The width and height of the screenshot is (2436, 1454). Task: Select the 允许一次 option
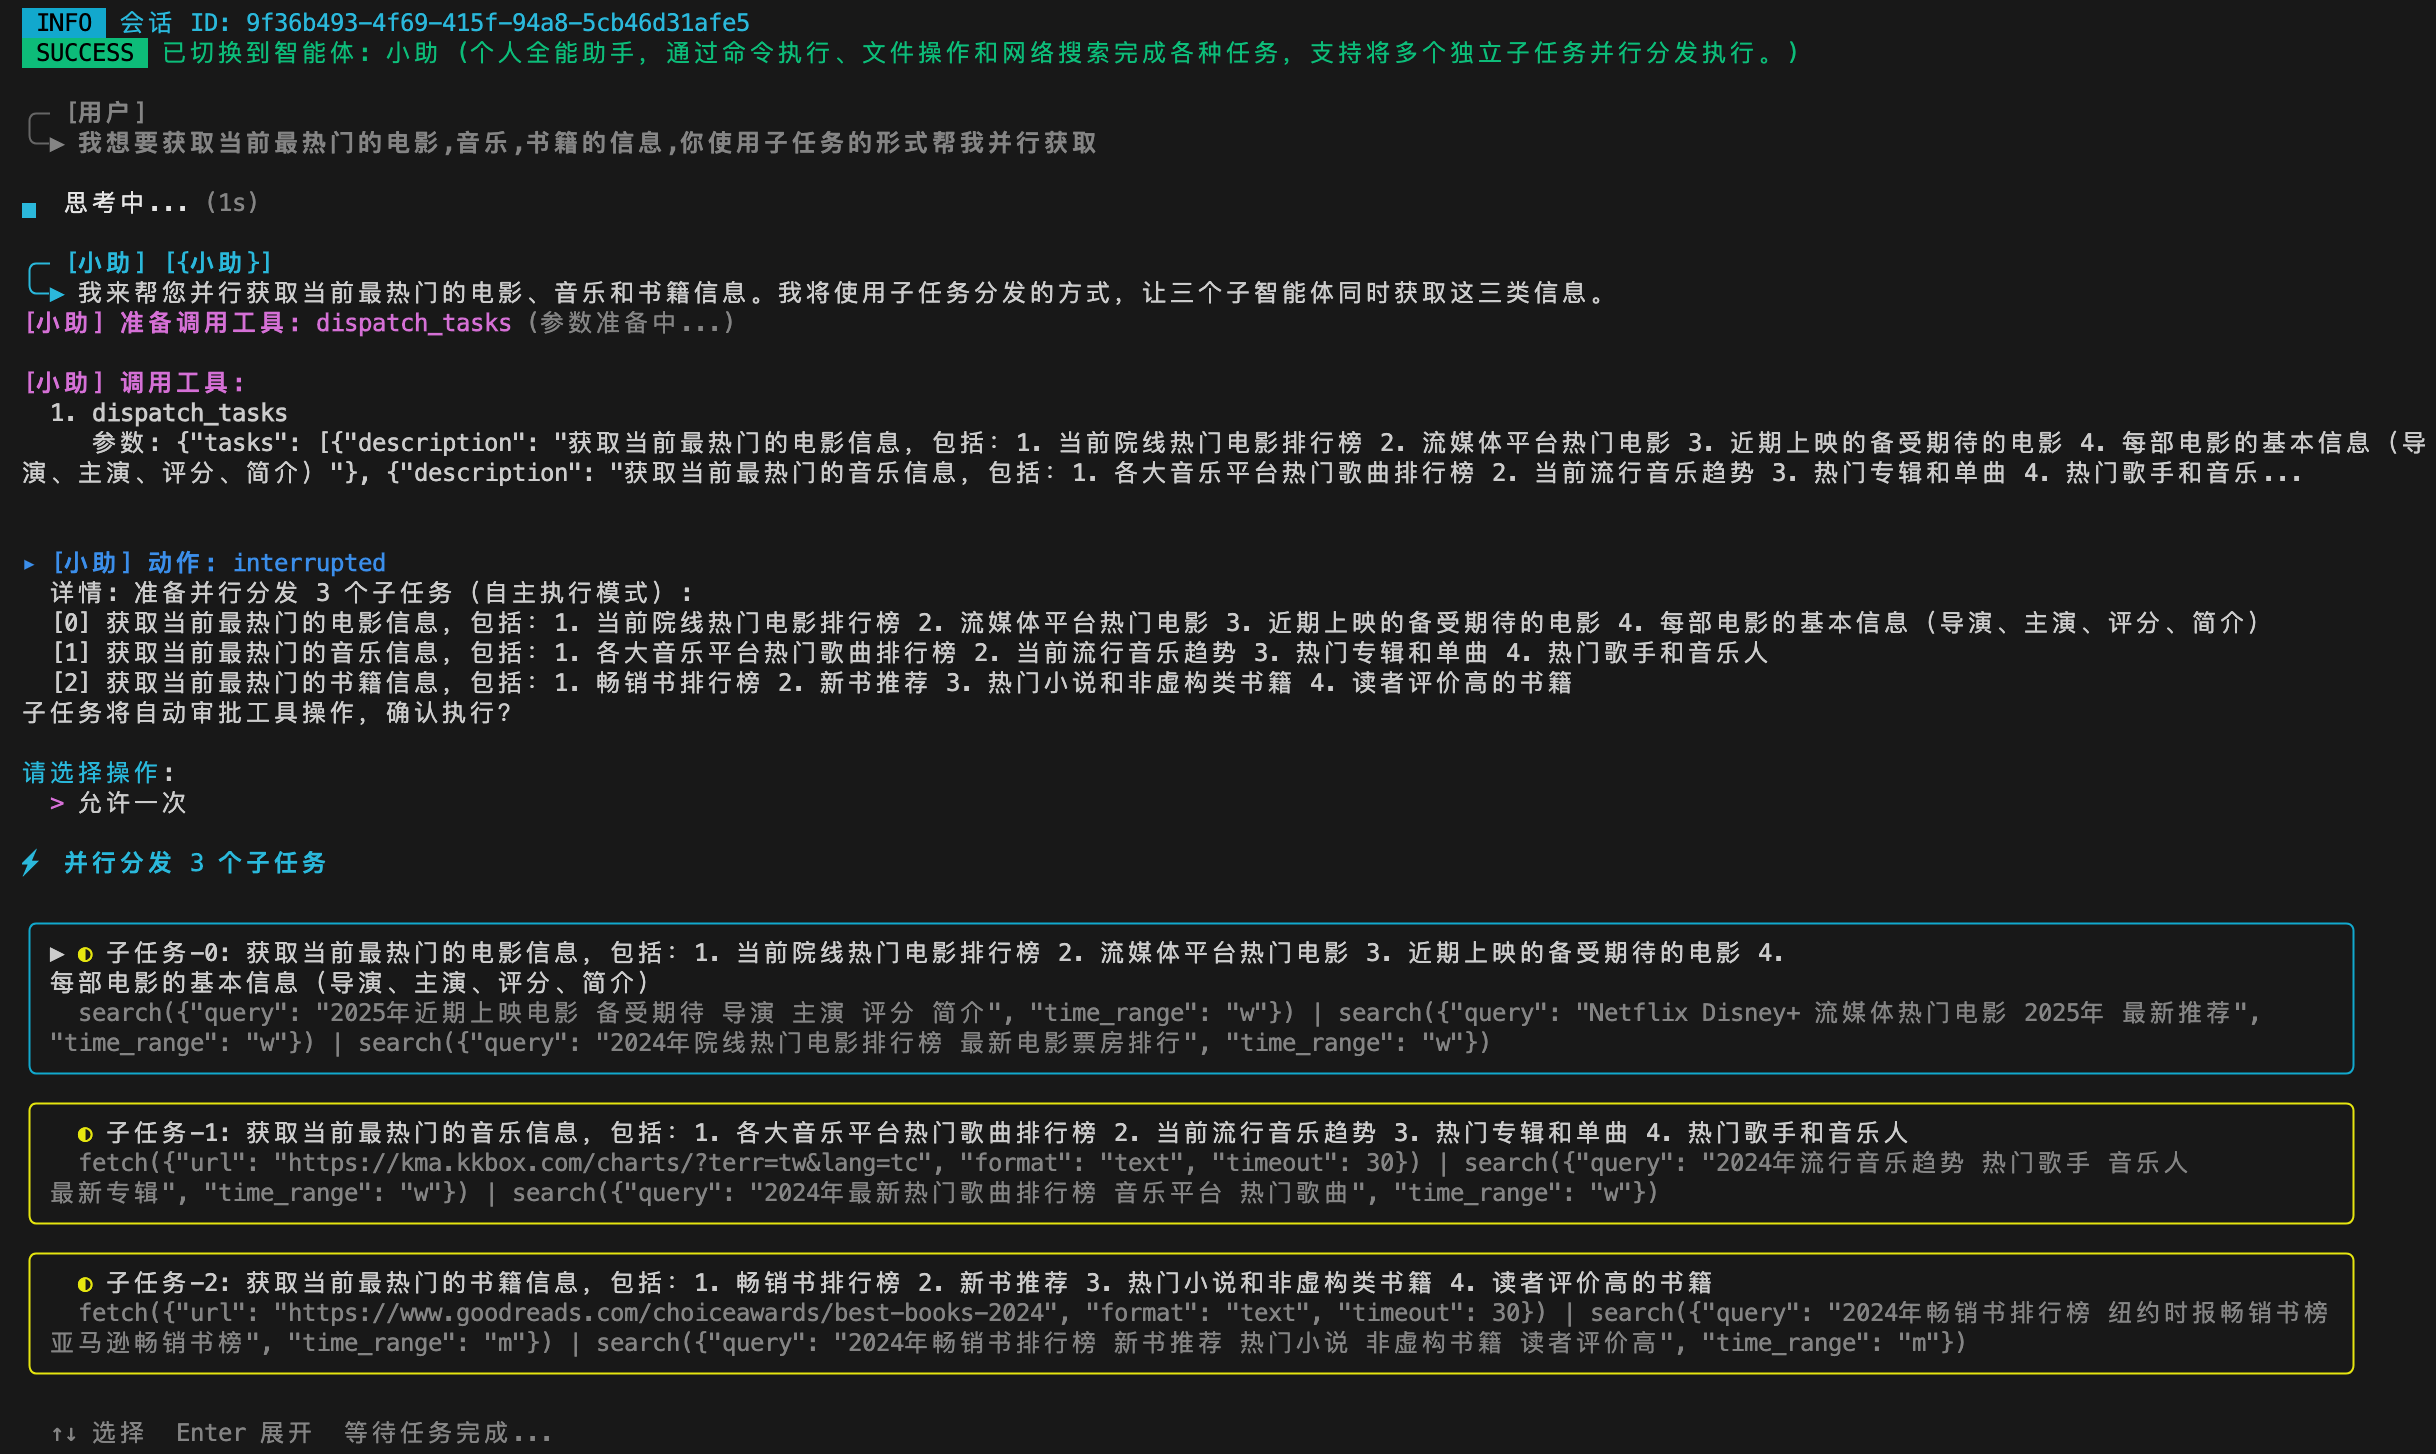132,803
